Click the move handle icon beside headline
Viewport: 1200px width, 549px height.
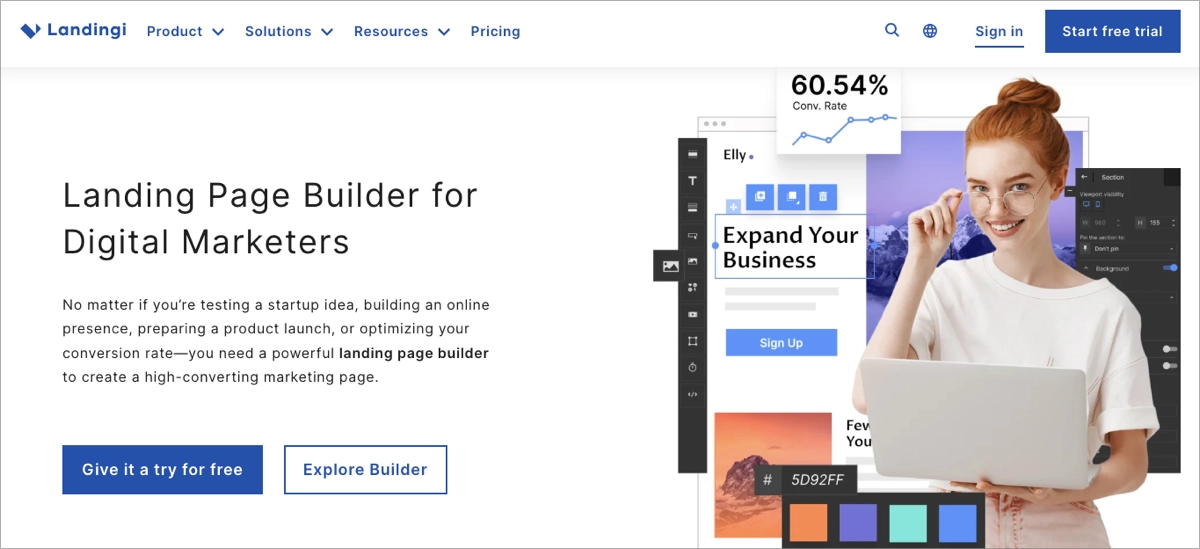733,207
